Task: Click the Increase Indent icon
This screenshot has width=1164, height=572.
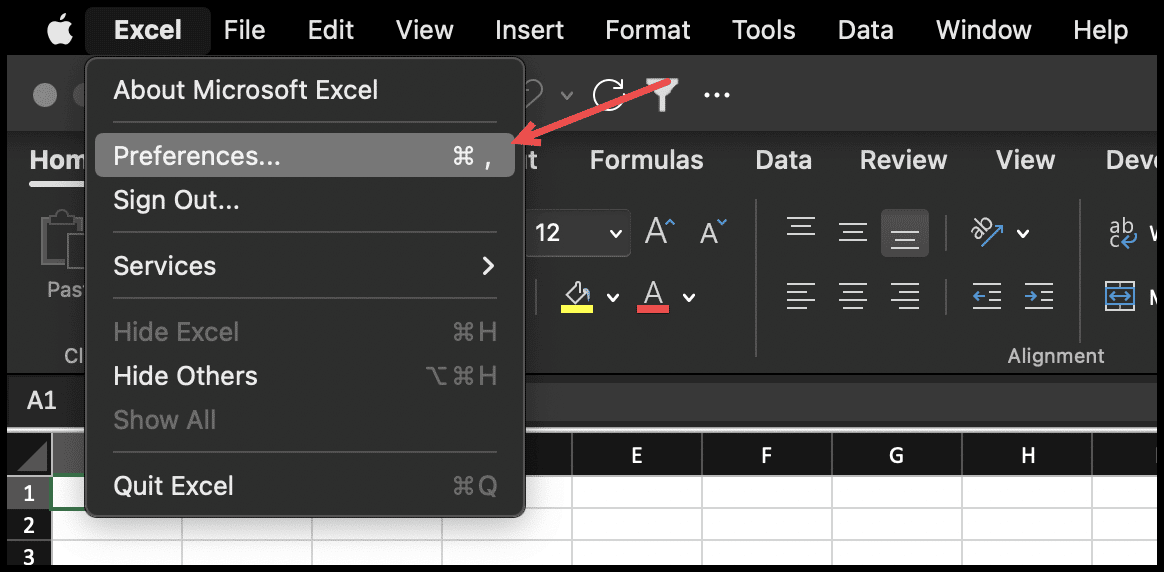Action: coord(1039,297)
